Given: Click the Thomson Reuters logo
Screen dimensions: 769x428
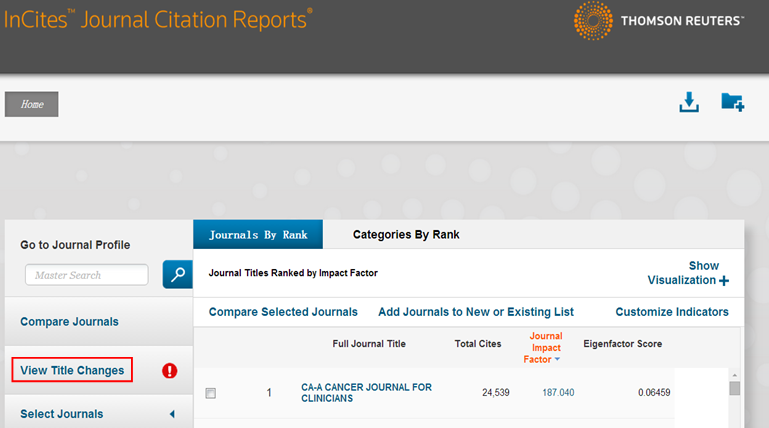Looking at the screenshot, I should tap(658, 22).
